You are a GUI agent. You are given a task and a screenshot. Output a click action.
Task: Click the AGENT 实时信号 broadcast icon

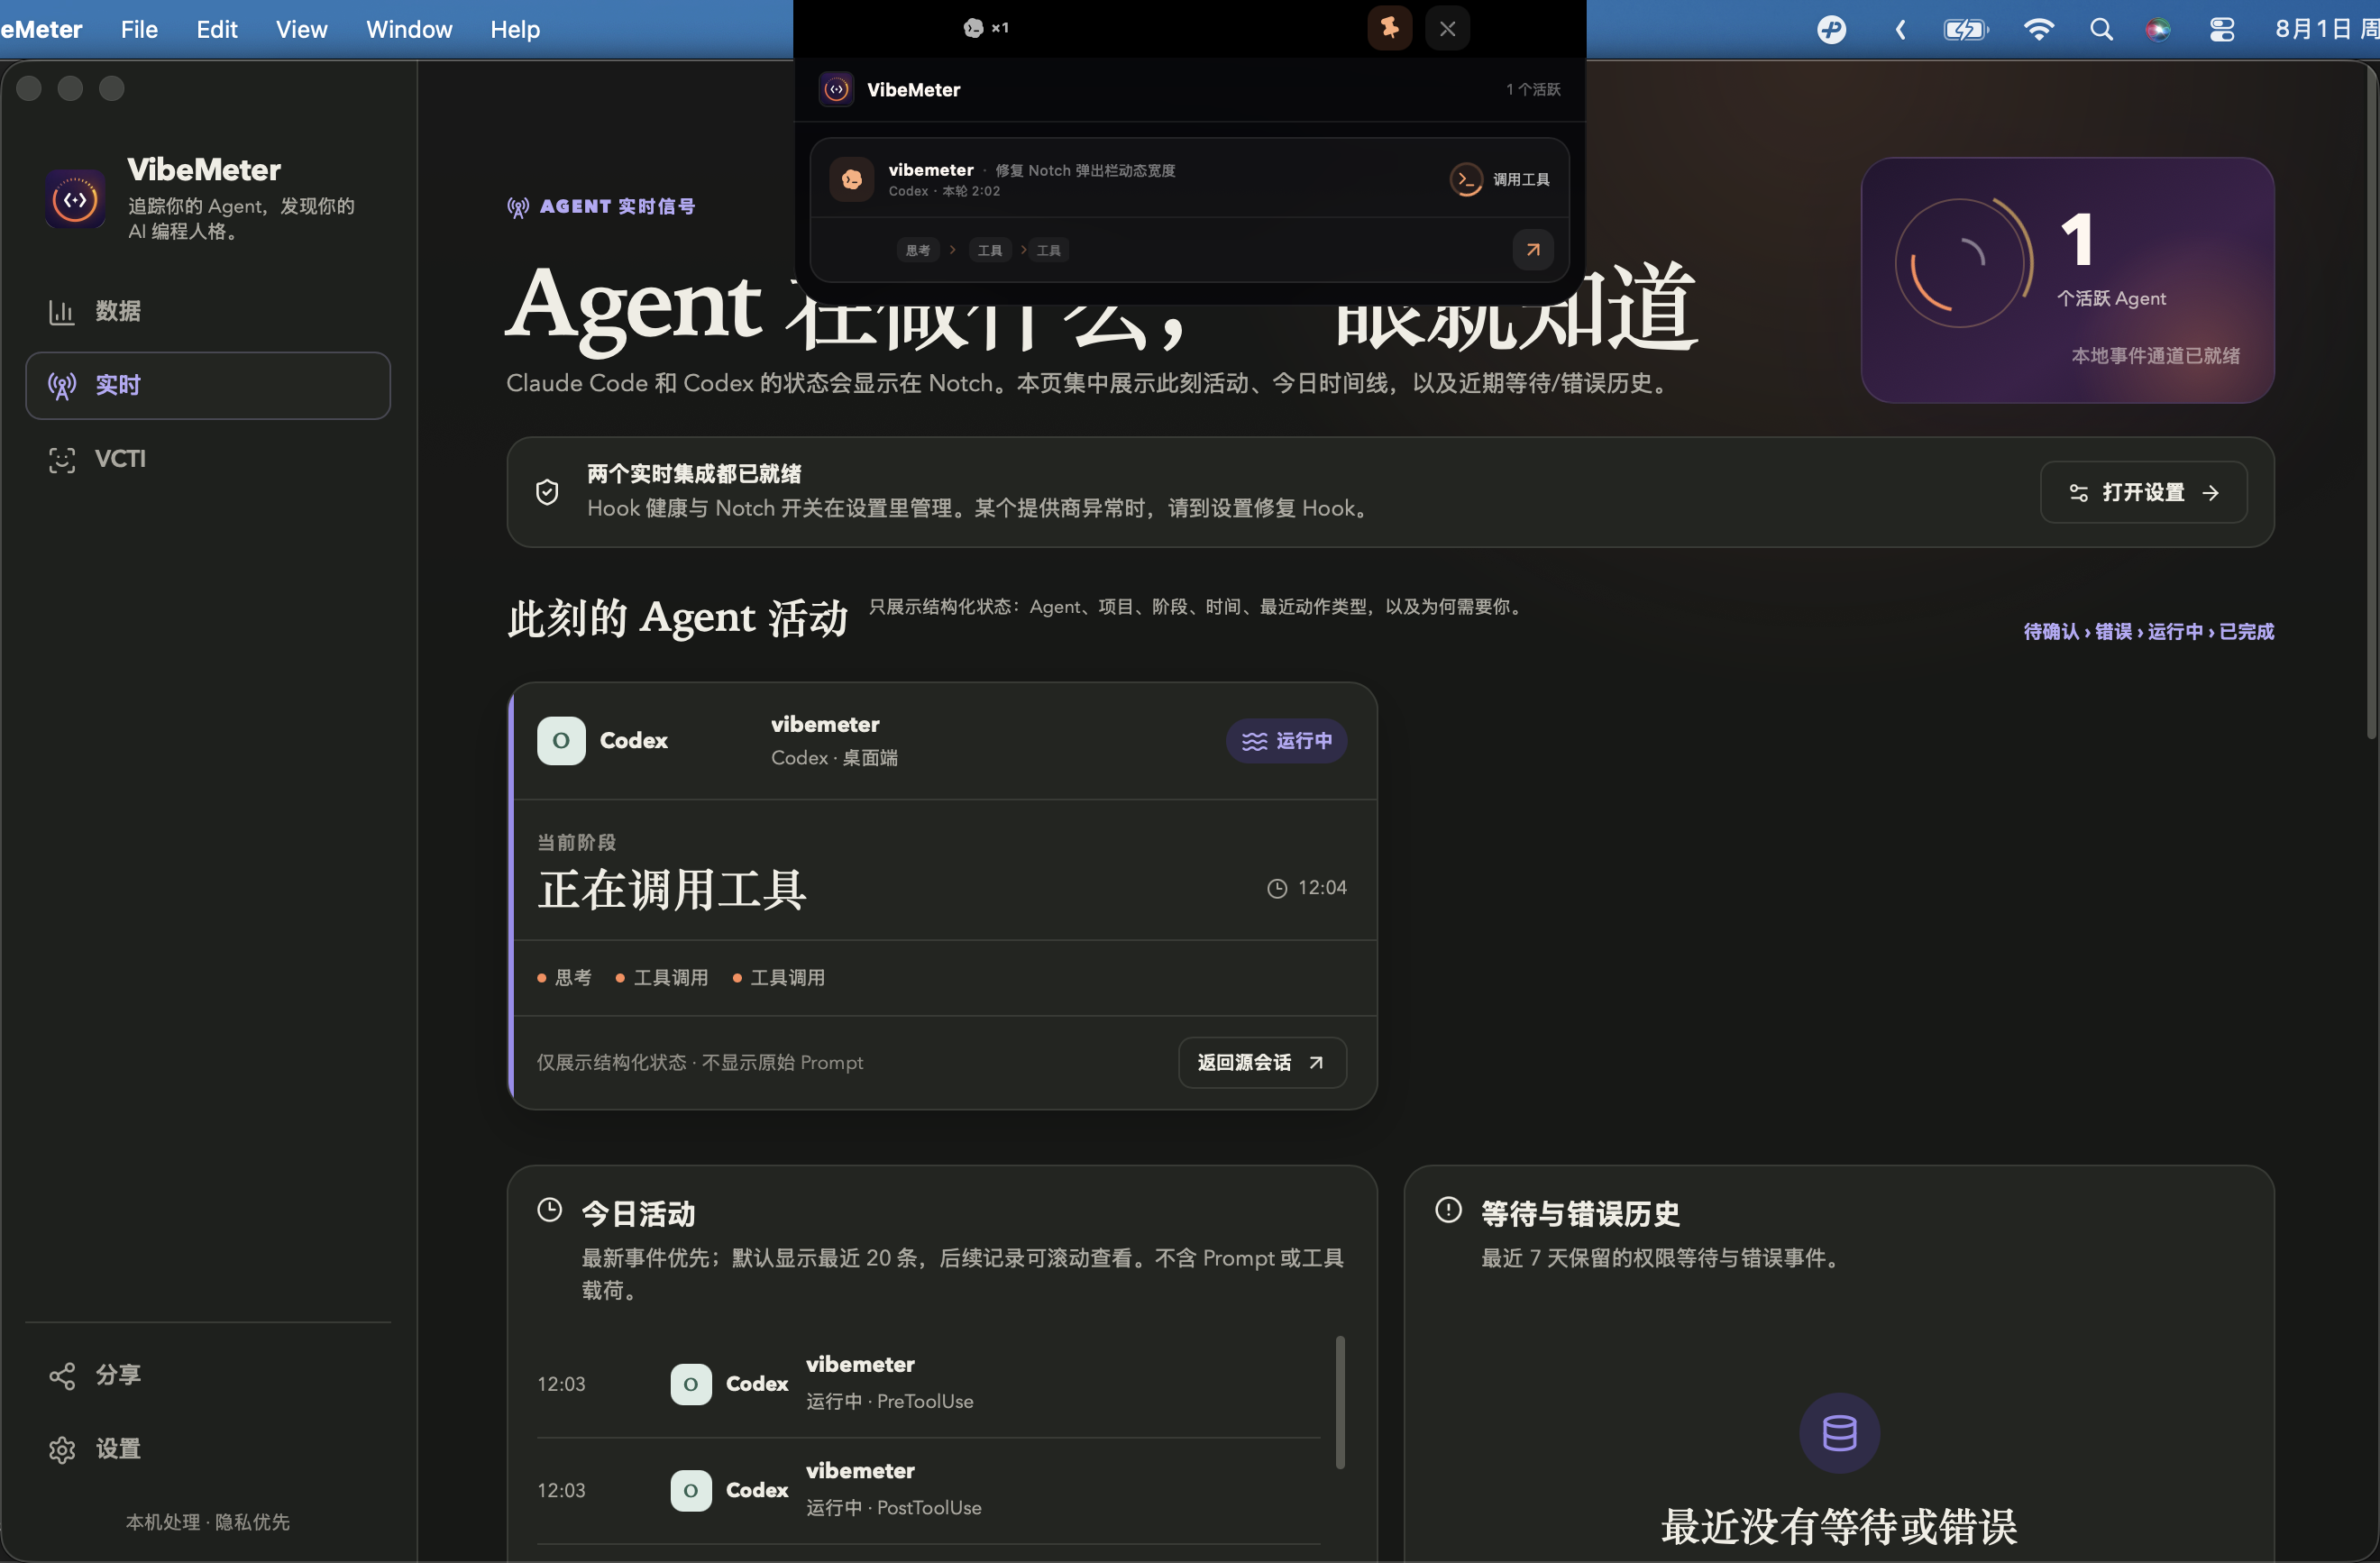click(x=518, y=207)
